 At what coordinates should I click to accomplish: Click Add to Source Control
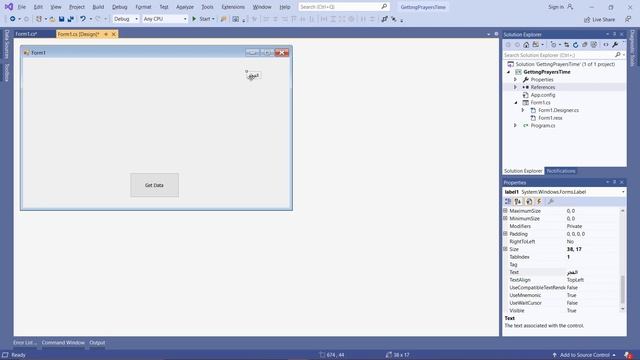tap(584, 355)
